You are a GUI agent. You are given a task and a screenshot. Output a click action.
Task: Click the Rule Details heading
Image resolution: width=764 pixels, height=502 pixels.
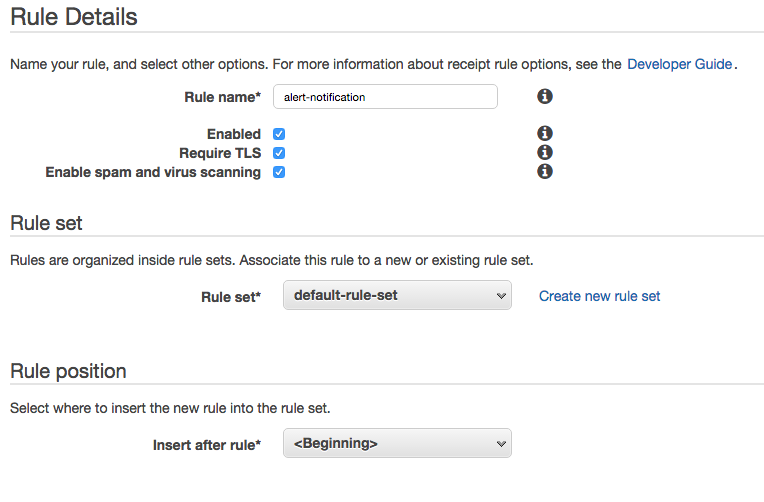coord(74,17)
